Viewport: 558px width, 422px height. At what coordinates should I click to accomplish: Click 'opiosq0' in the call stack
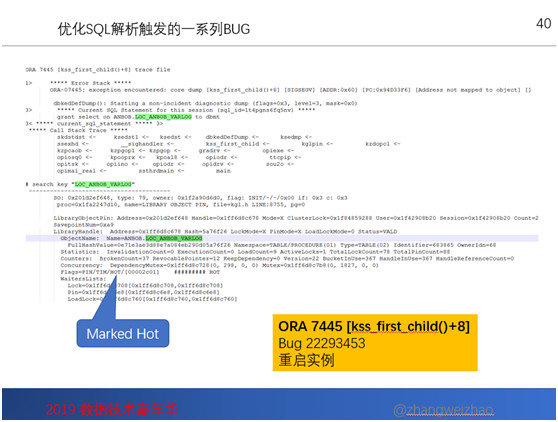click(69, 158)
